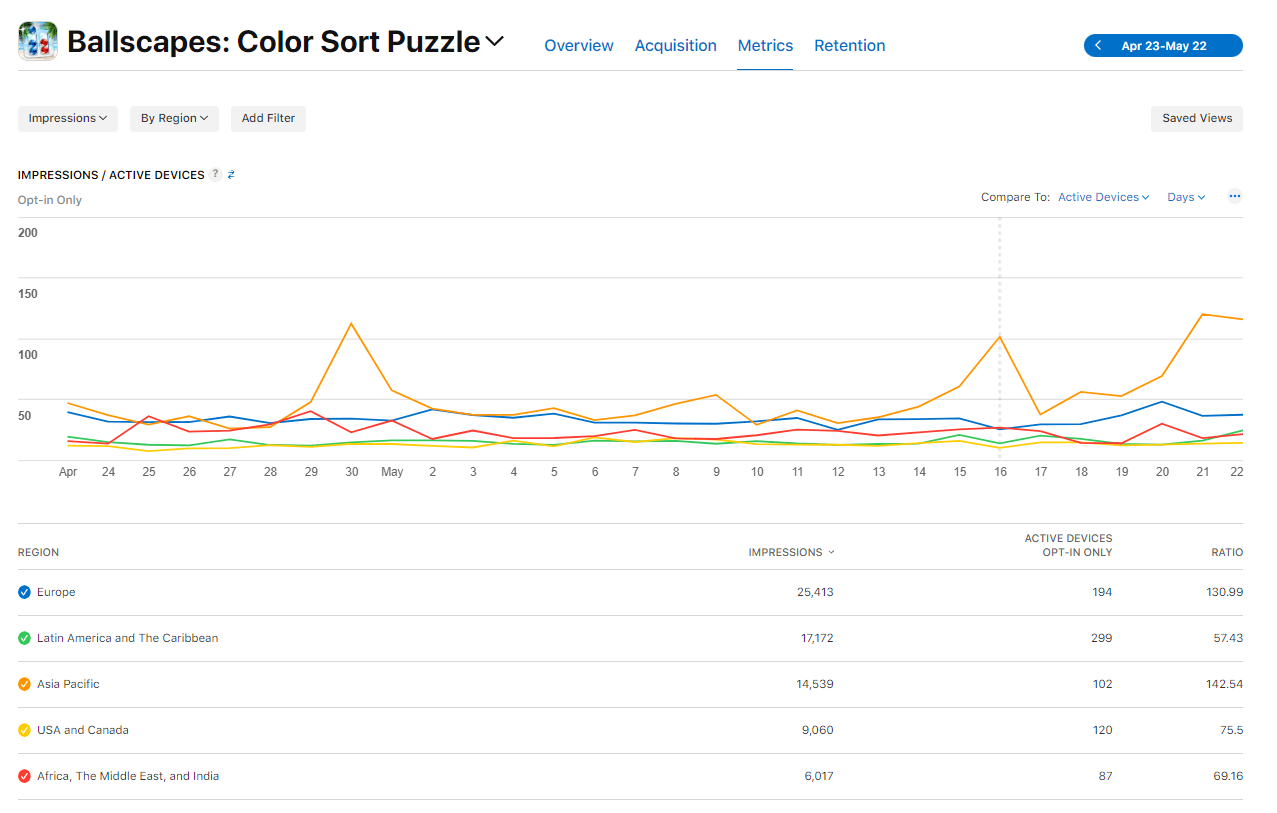This screenshot has height=813, width=1277.
Task: Switch to the Acquisition tab
Action: pos(675,46)
